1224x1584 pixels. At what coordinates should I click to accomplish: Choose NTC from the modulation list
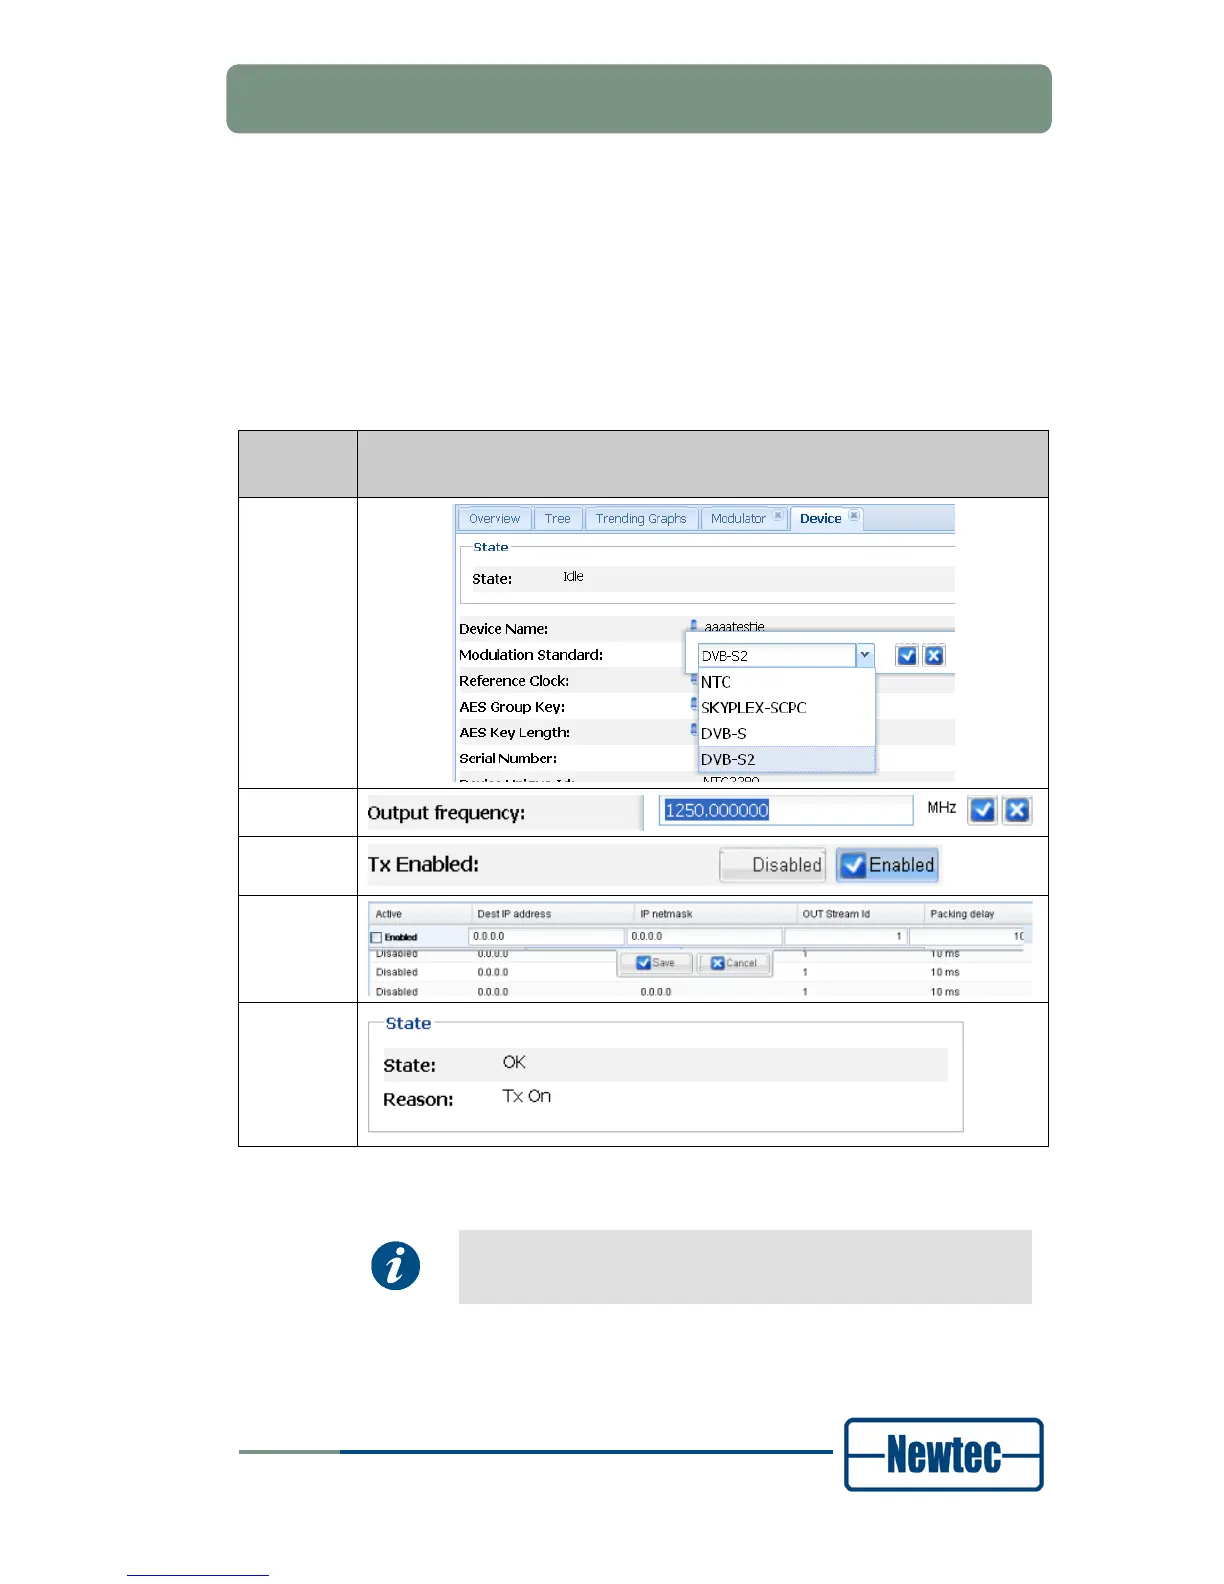785,682
